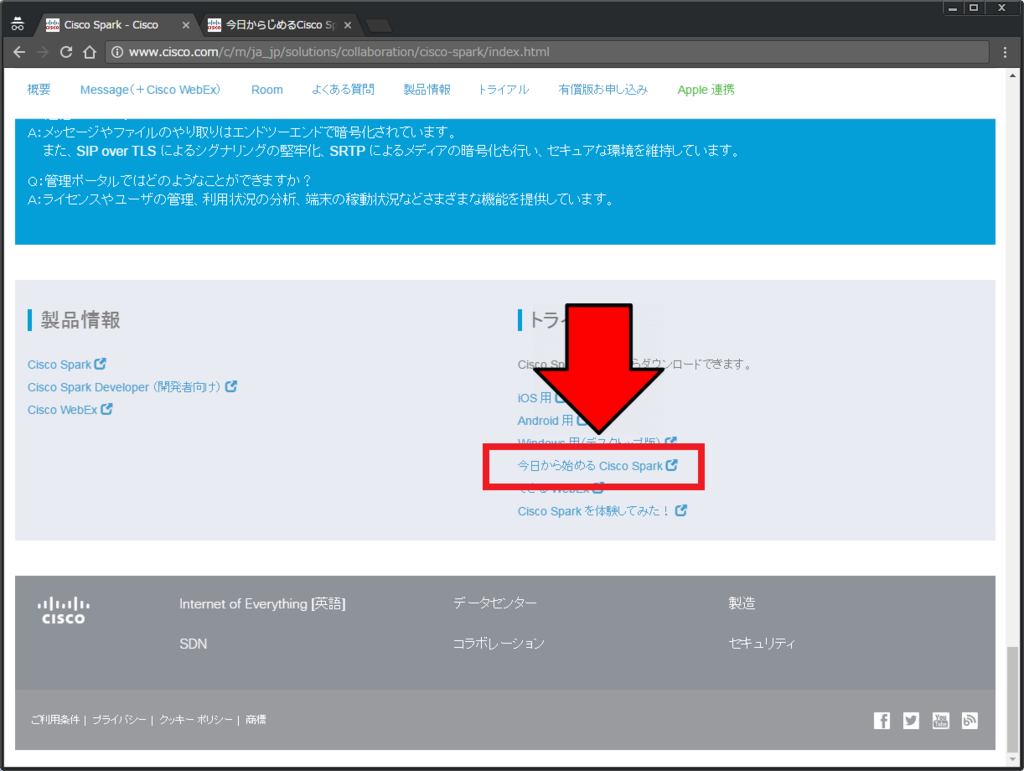This screenshot has height=771, width=1024.
Task: Click external-link icon beside Cisco WebEx
Action: point(106,409)
